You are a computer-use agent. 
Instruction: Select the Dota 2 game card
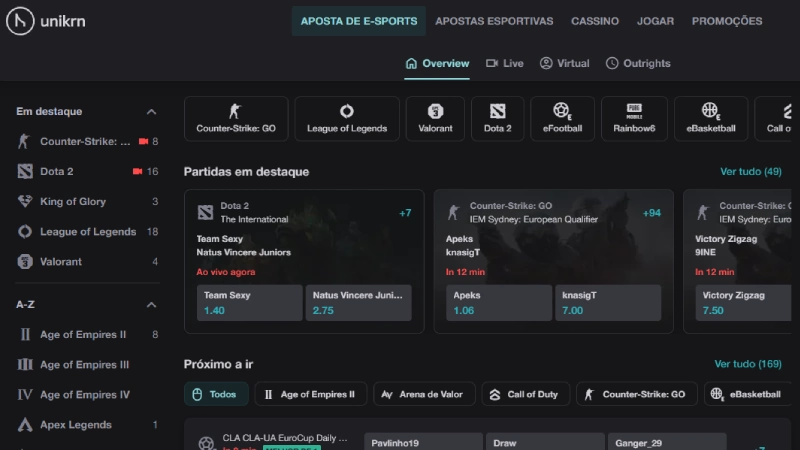[x=497, y=118]
